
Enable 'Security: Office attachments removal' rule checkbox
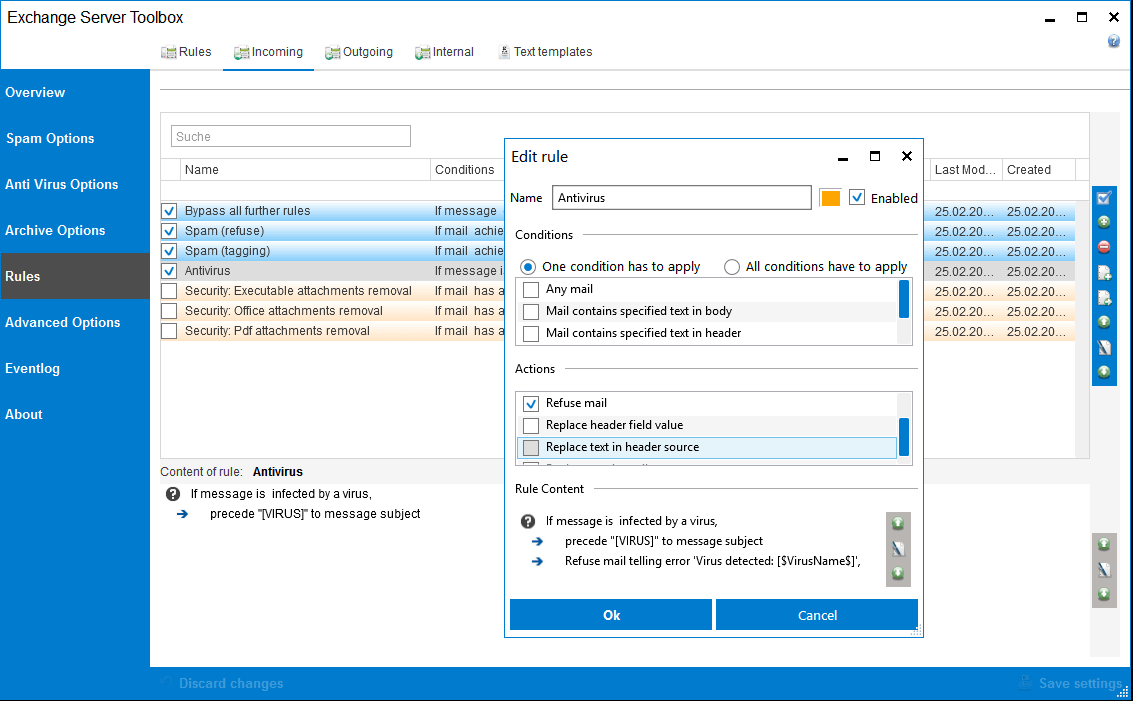tap(169, 311)
